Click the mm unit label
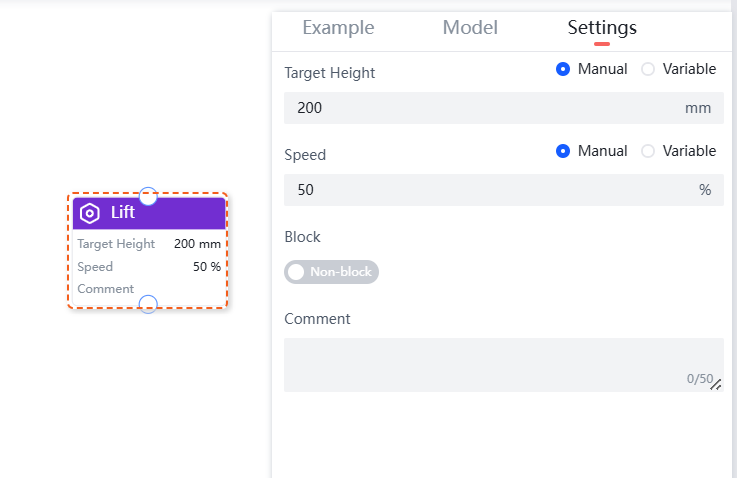Viewport: 737px width, 478px height. (x=698, y=108)
